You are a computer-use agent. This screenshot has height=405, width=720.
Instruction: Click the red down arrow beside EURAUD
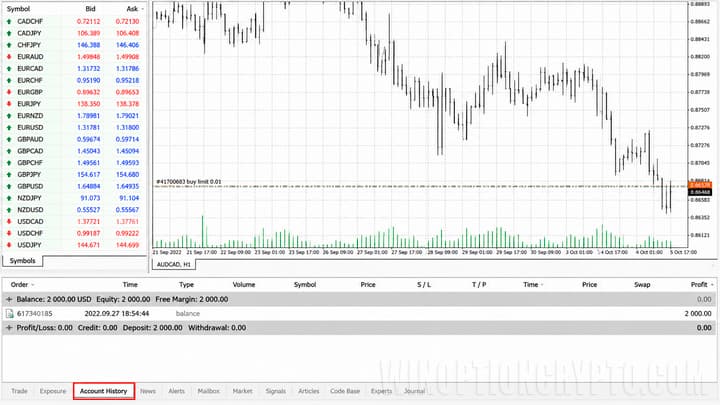tap(9, 57)
